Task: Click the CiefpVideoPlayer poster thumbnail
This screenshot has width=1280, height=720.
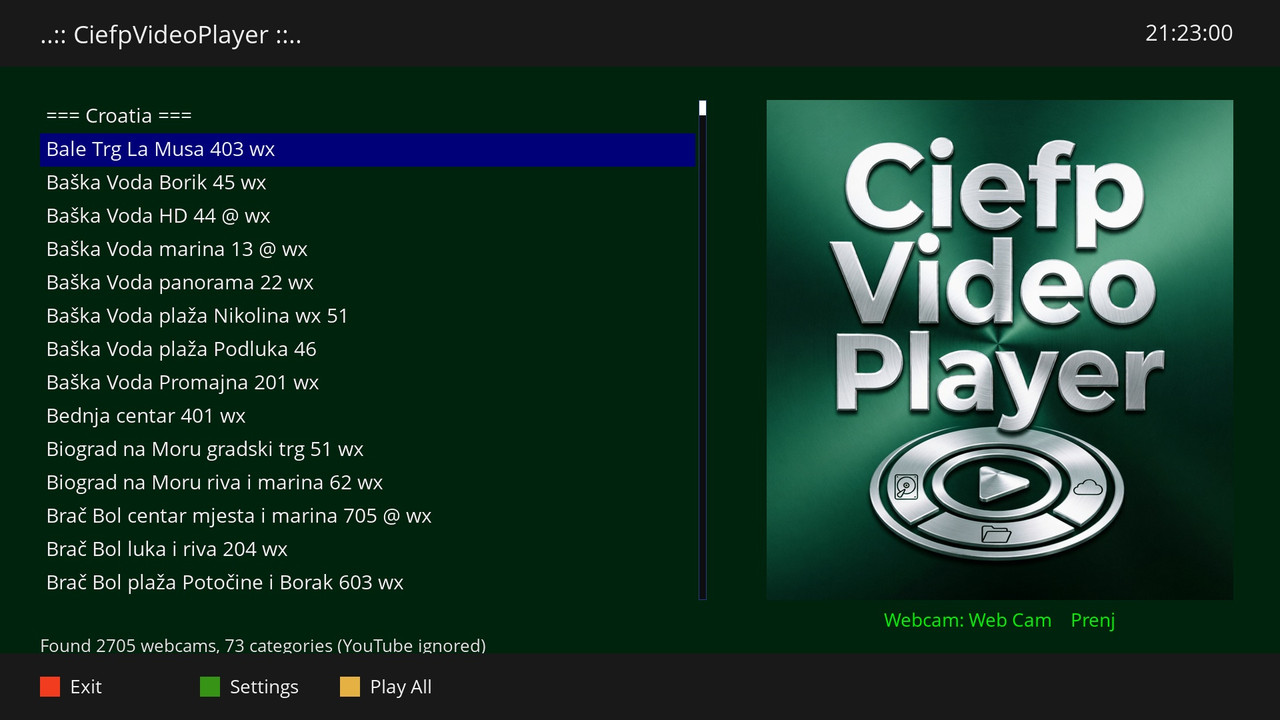Action: tap(1000, 350)
